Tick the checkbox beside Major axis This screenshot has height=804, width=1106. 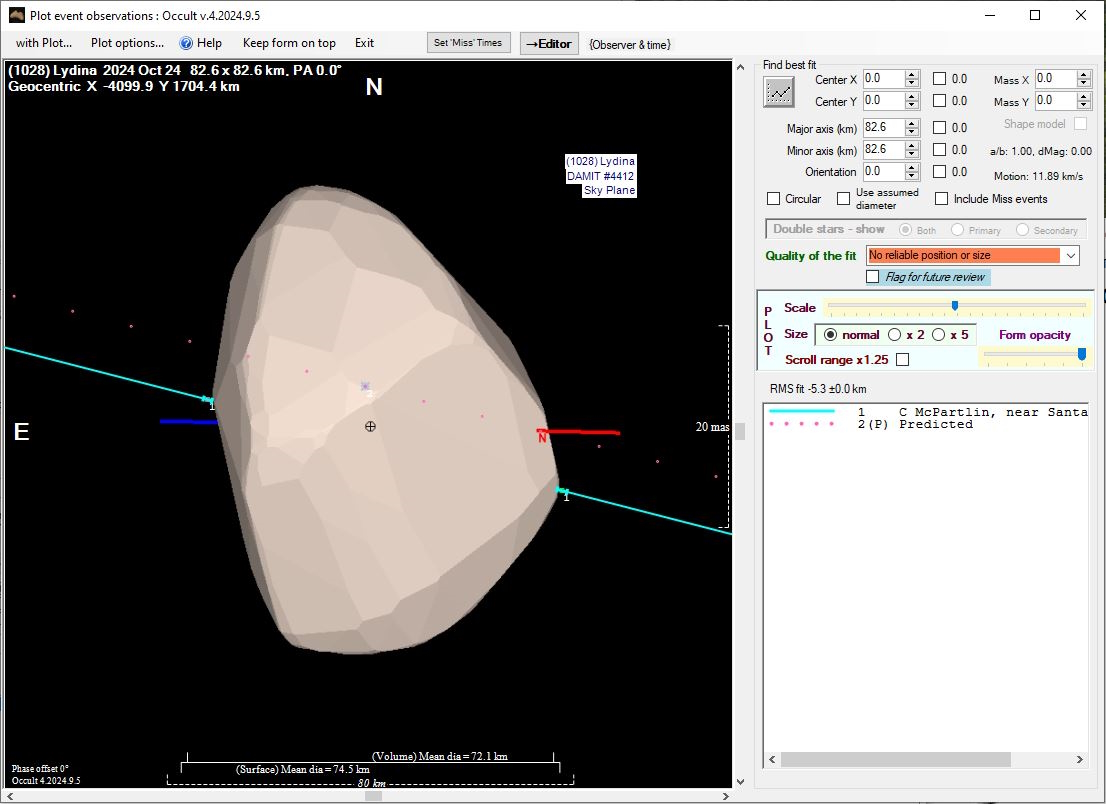940,128
